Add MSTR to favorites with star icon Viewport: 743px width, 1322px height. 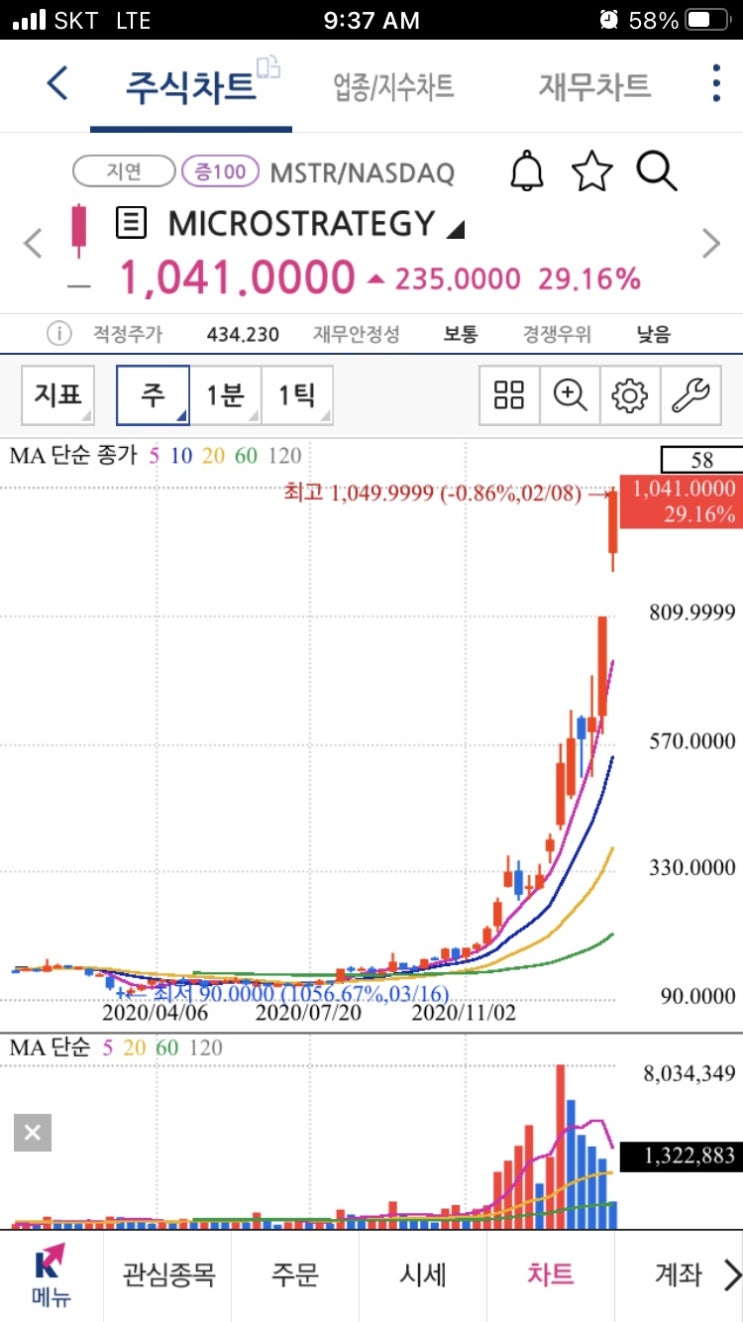(x=592, y=172)
